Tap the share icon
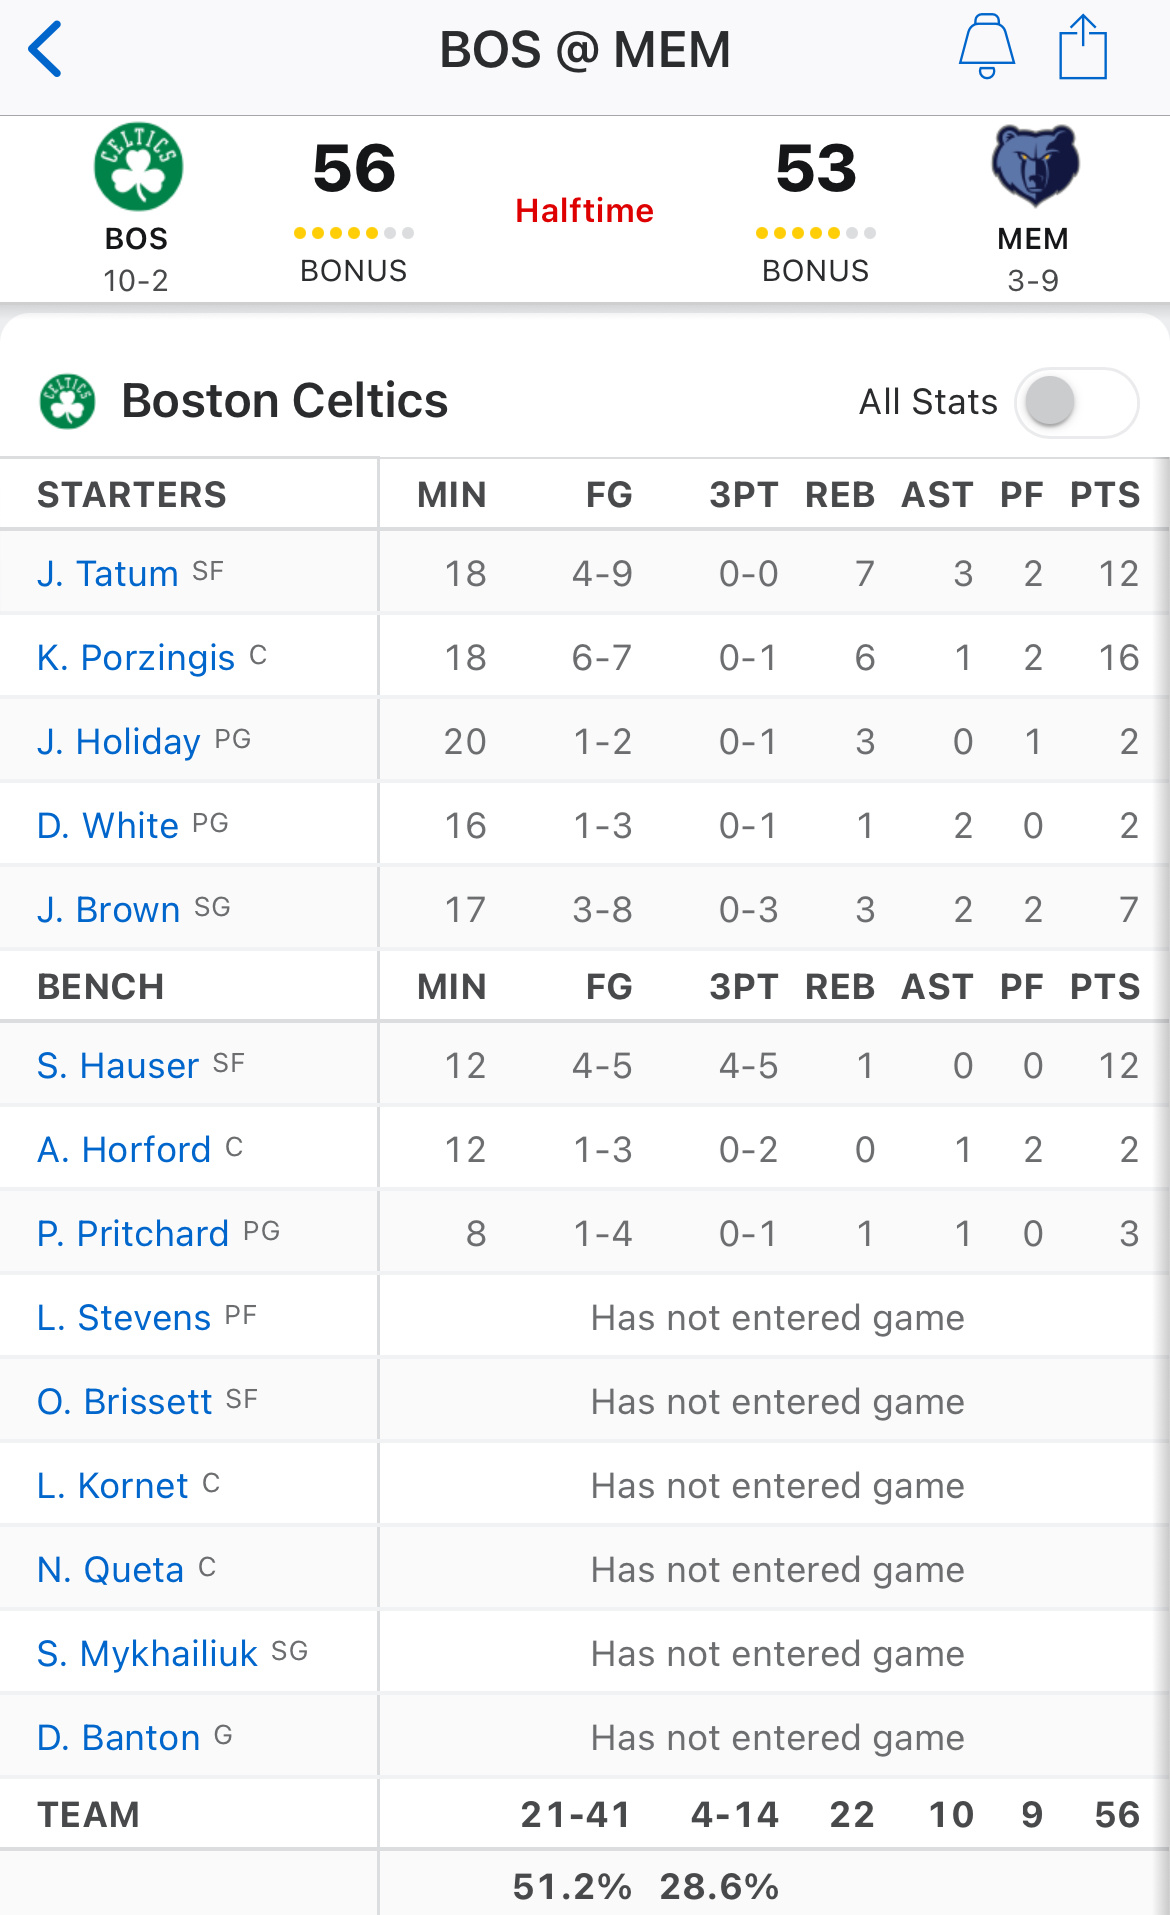The width and height of the screenshot is (1170, 1915). (1083, 46)
